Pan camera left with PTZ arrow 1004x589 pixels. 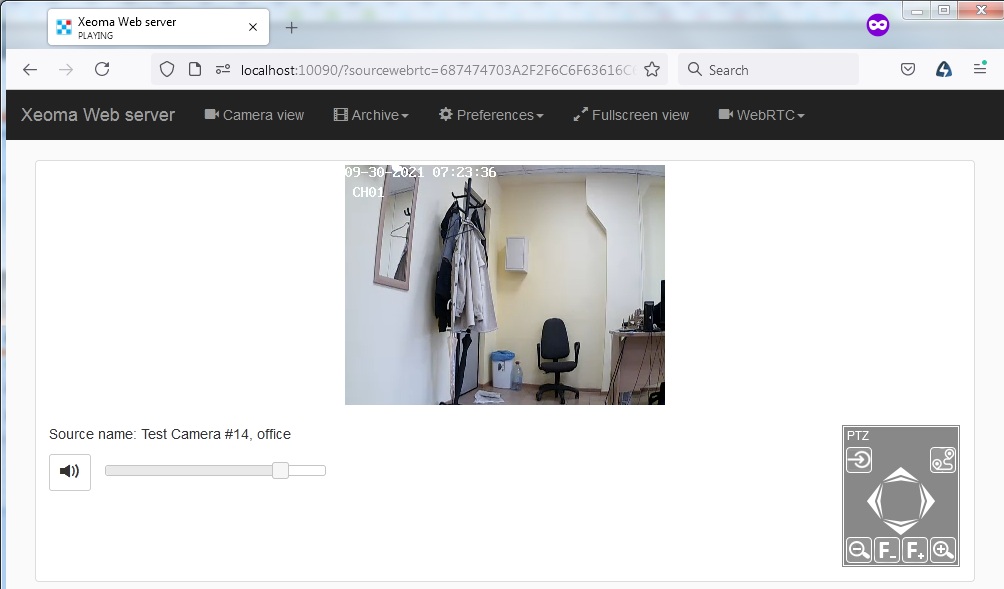point(874,501)
